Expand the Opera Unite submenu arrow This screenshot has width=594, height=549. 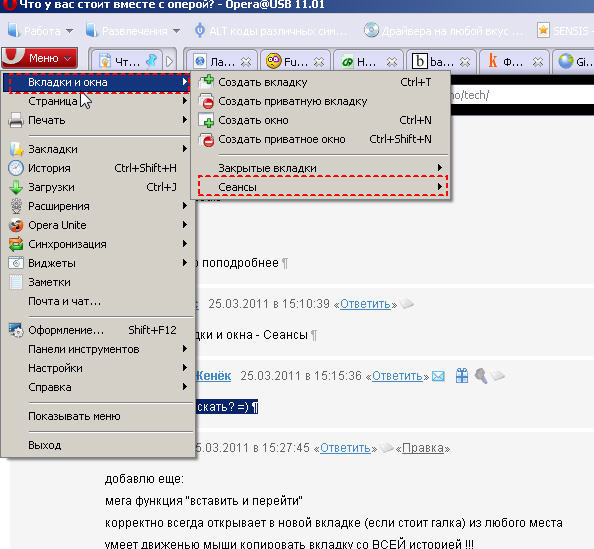pos(184,225)
